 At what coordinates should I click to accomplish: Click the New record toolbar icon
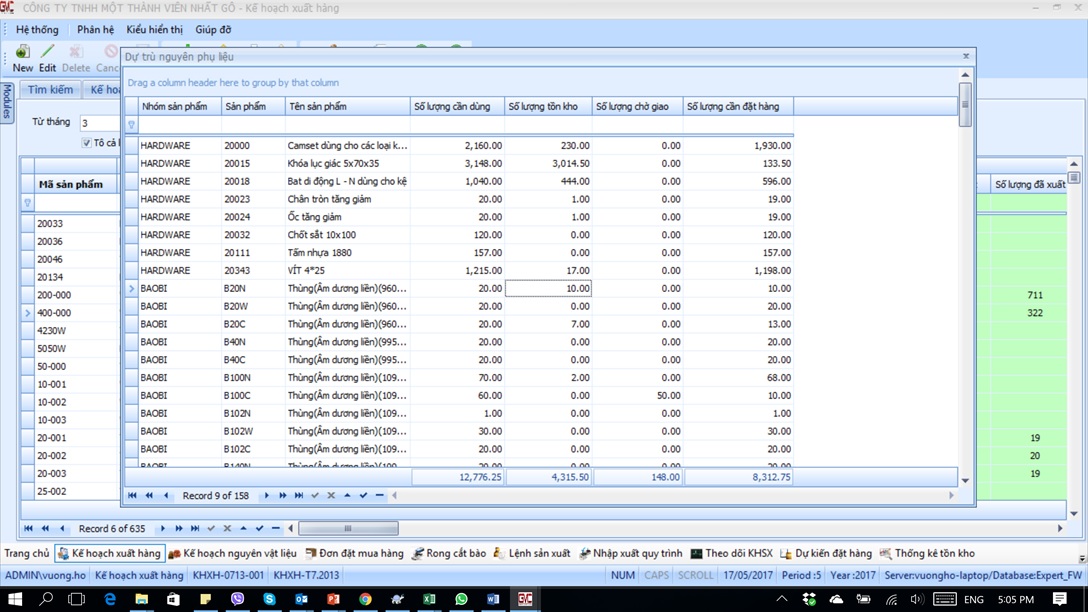coord(22,53)
